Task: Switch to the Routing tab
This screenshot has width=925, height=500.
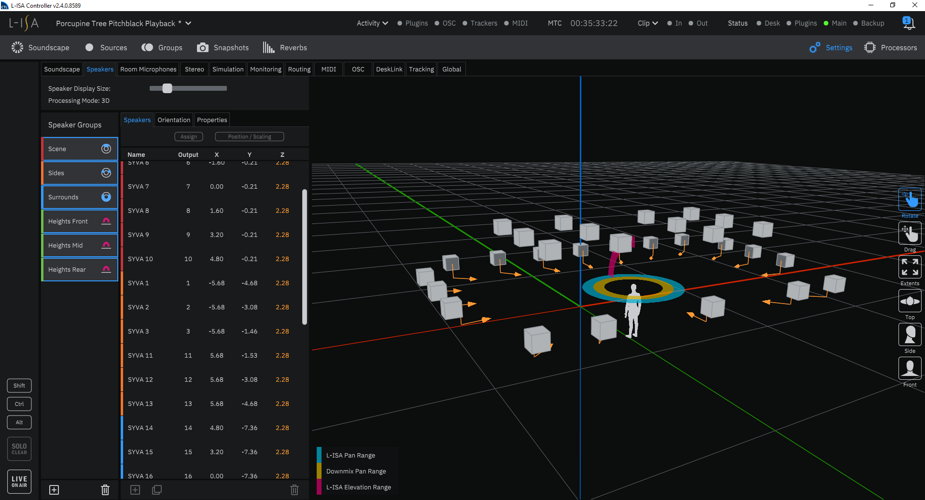Action: click(x=299, y=69)
